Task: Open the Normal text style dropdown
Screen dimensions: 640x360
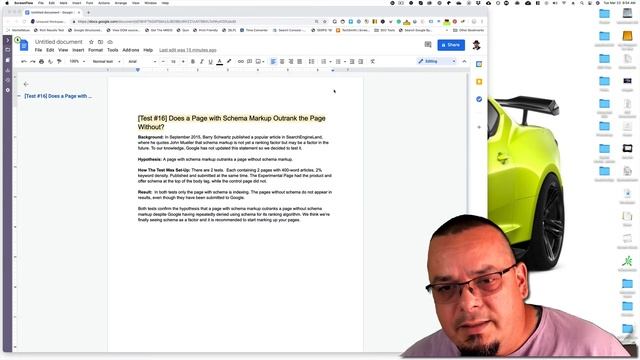Action: pos(106,61)
